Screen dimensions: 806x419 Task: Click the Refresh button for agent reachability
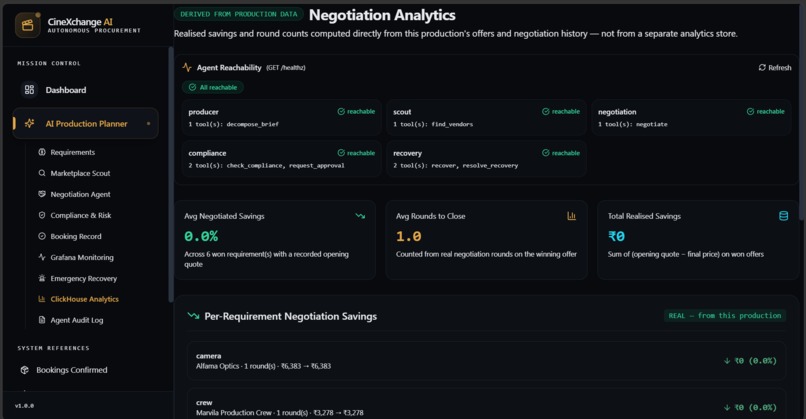(775, 67)
